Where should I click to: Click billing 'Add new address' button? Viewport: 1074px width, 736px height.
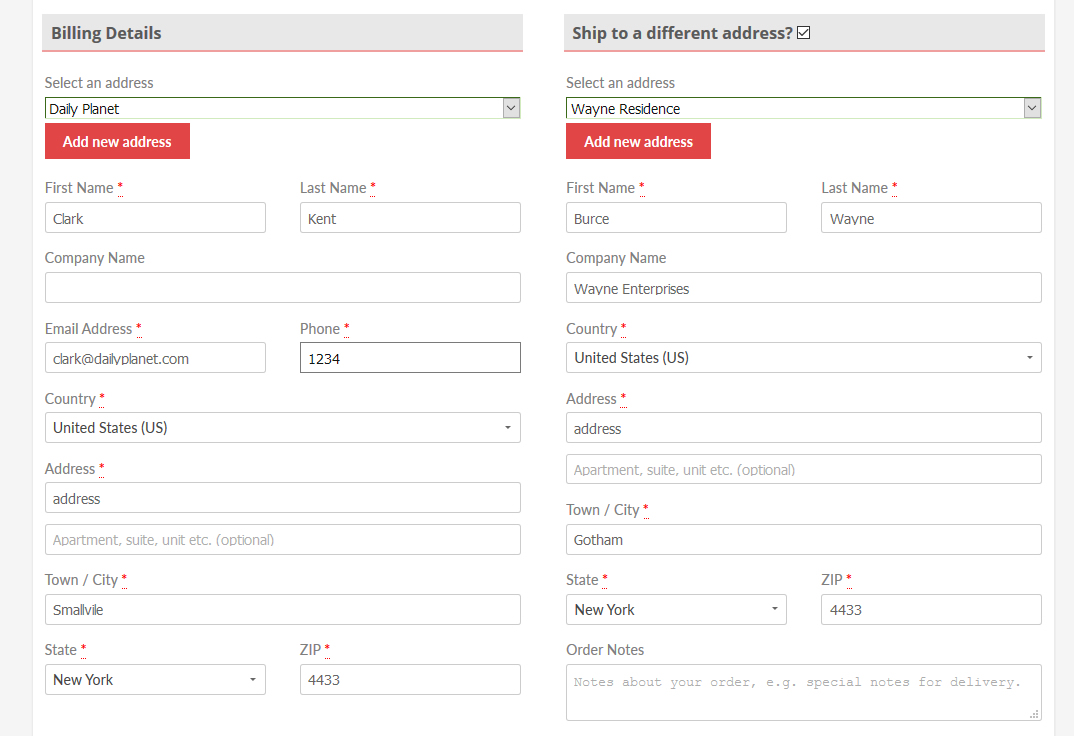[117, 141]
